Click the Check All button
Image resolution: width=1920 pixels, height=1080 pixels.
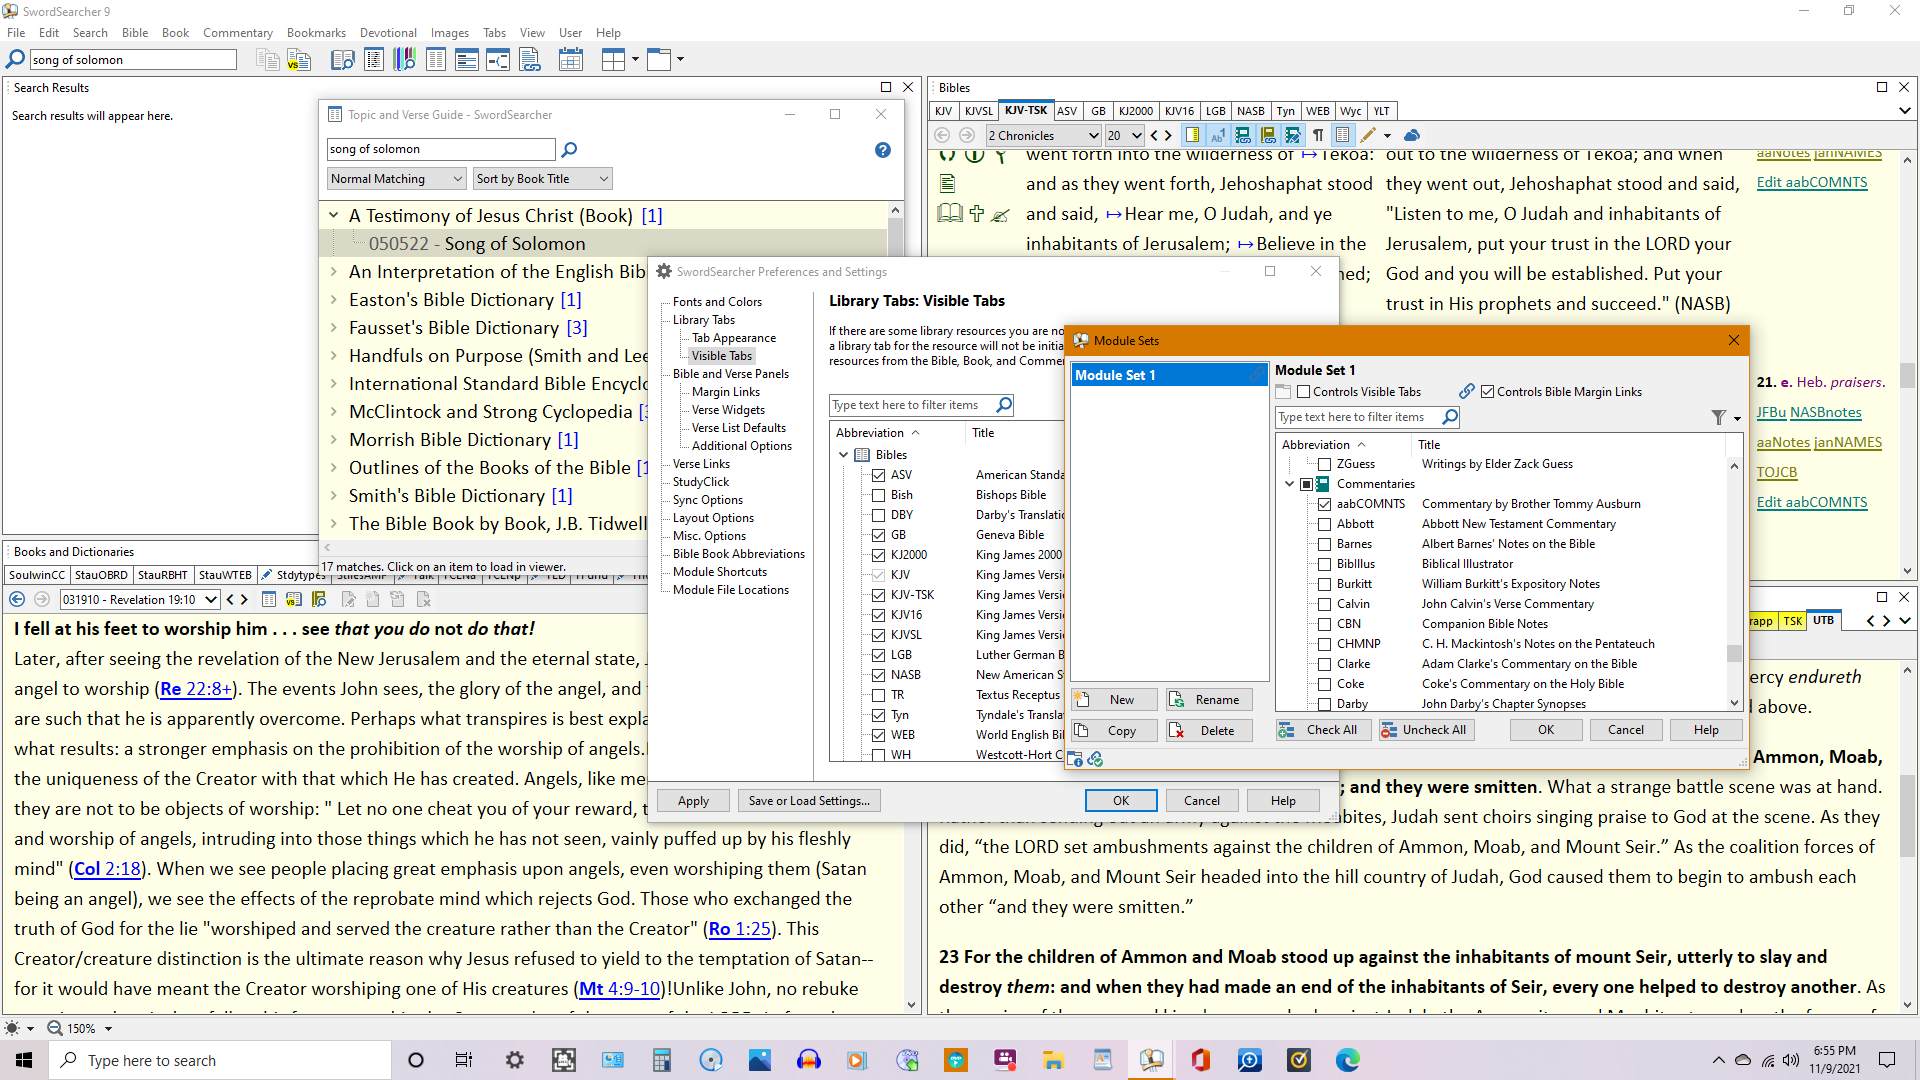tap(1323, 730)
